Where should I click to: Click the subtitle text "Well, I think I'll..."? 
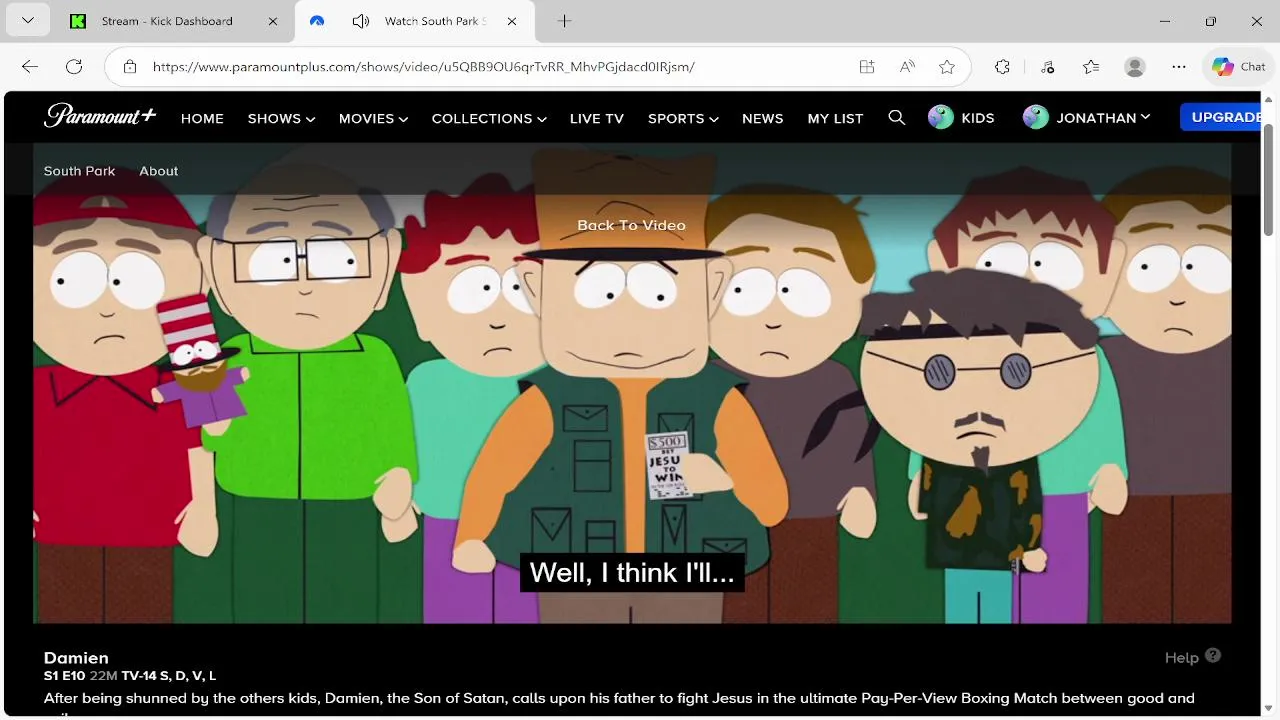pyautogui.click(x=632, y=572)
